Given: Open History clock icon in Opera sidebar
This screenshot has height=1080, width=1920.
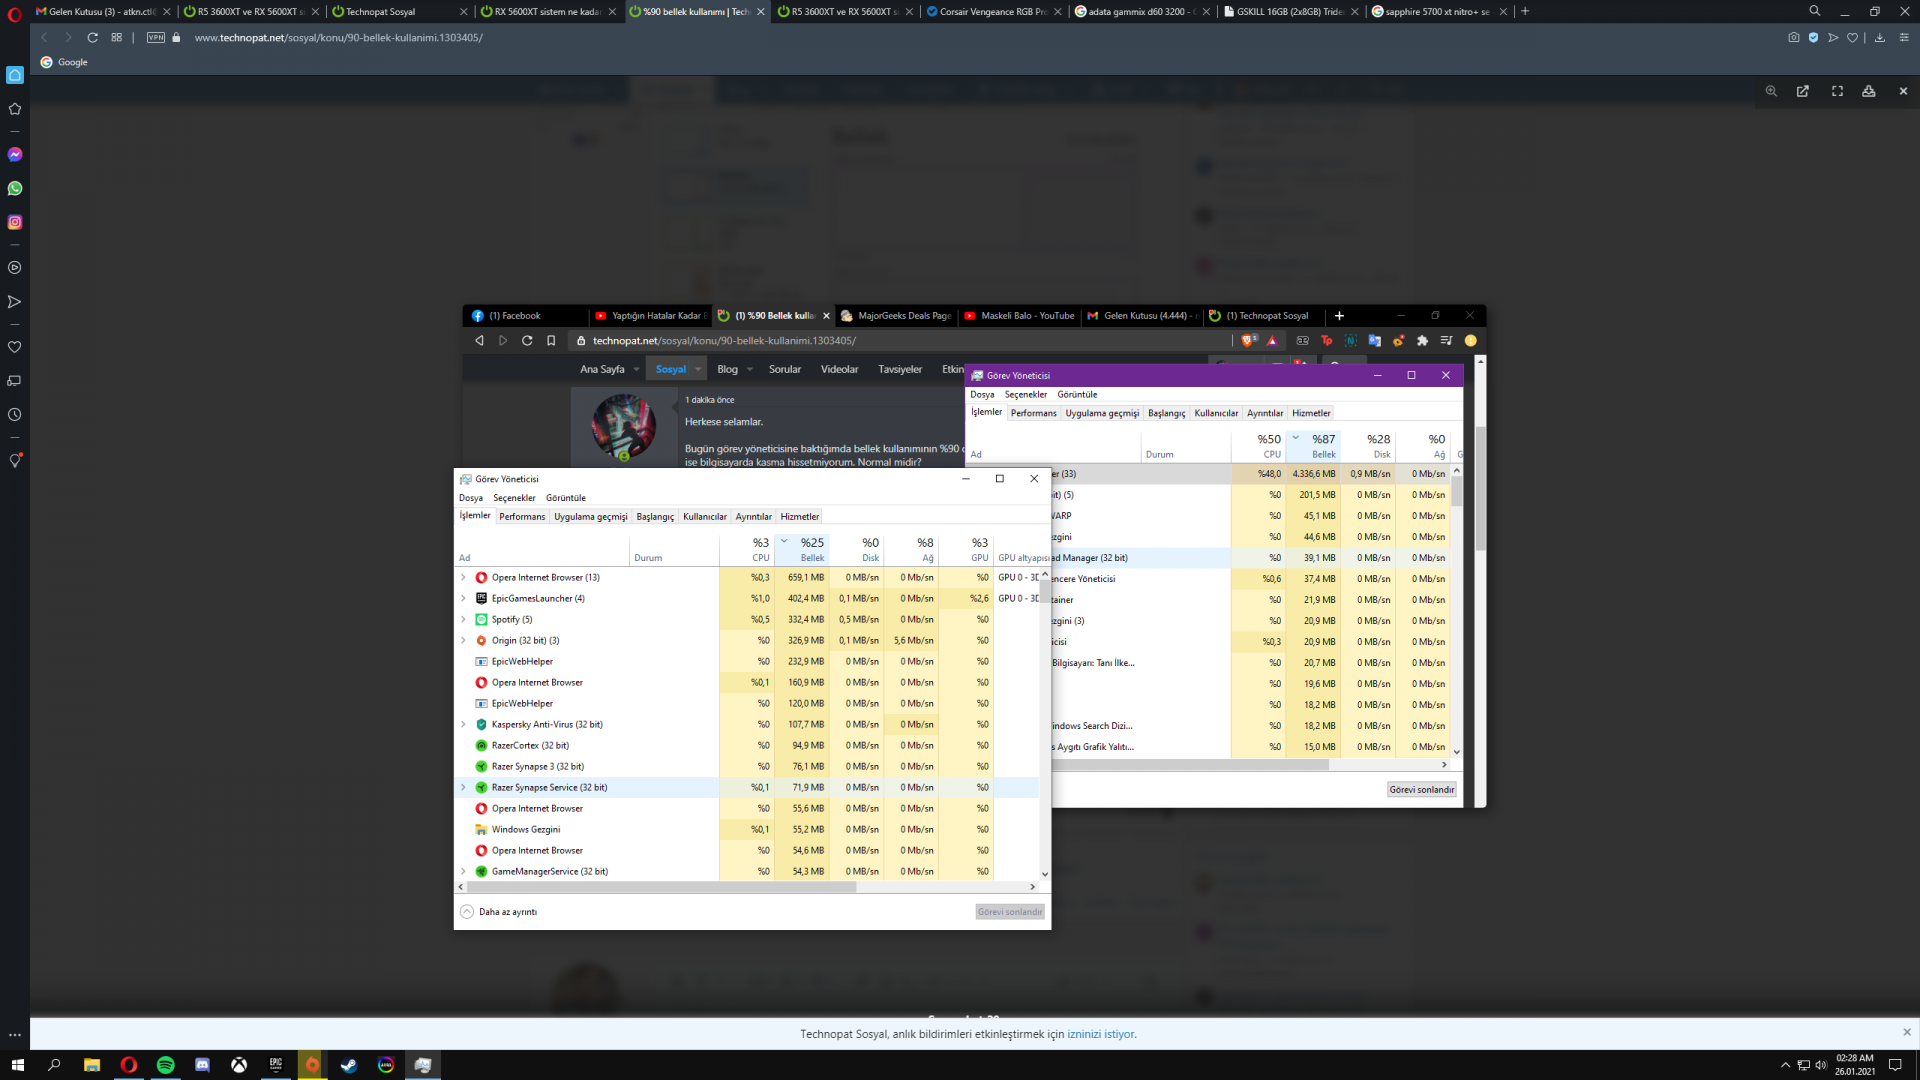Looking at the screenshot, I should (x=15, y=415).
